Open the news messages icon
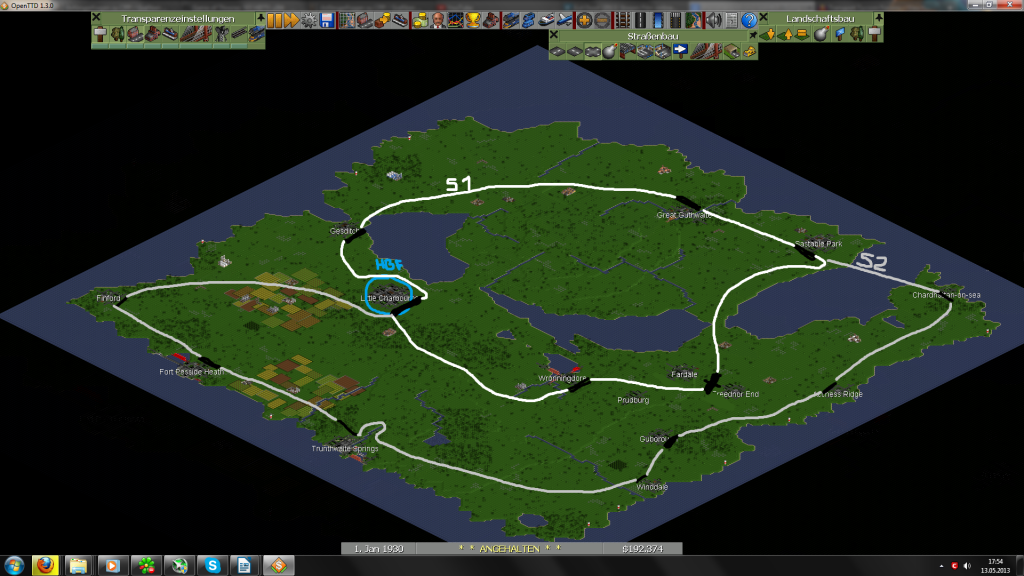Image resolution: width=1024 pixels, height=576 pixels. (x=731, y=20)
